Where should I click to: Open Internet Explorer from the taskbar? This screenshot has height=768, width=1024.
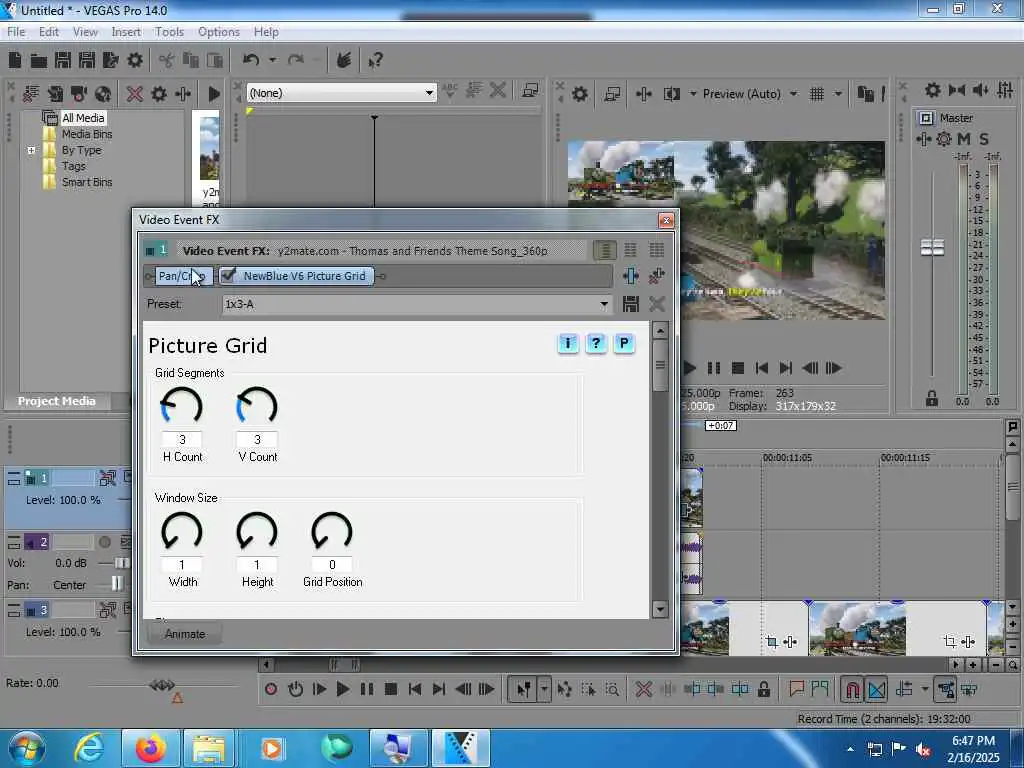[89, 748]
